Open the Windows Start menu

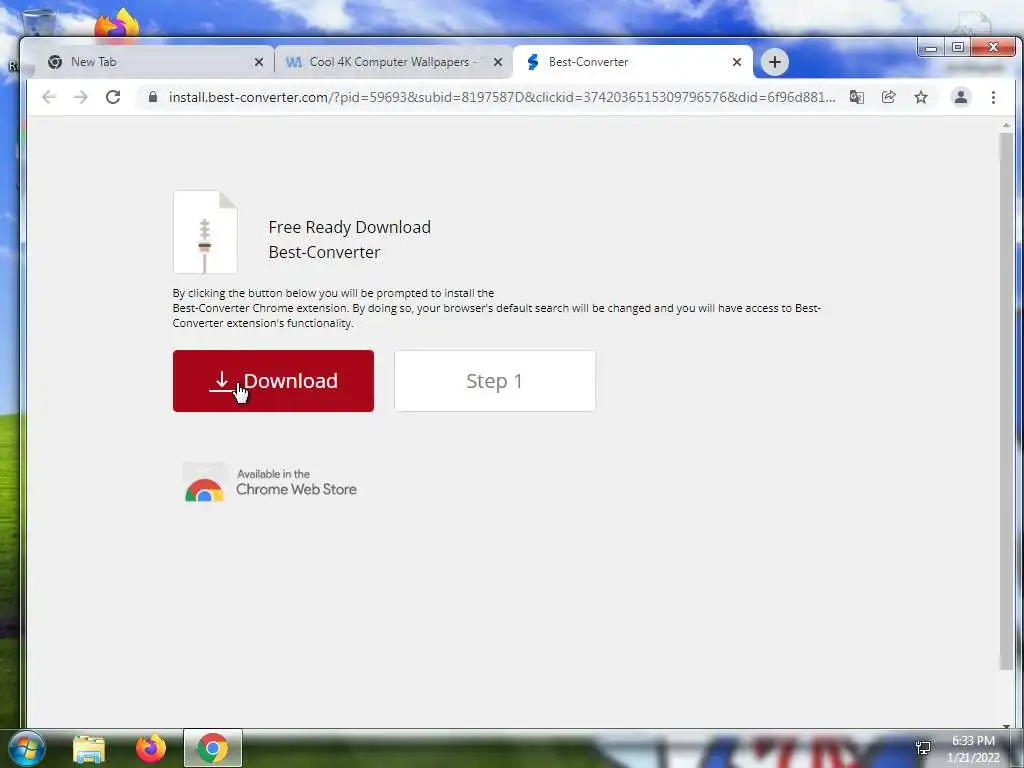[26, 748]
